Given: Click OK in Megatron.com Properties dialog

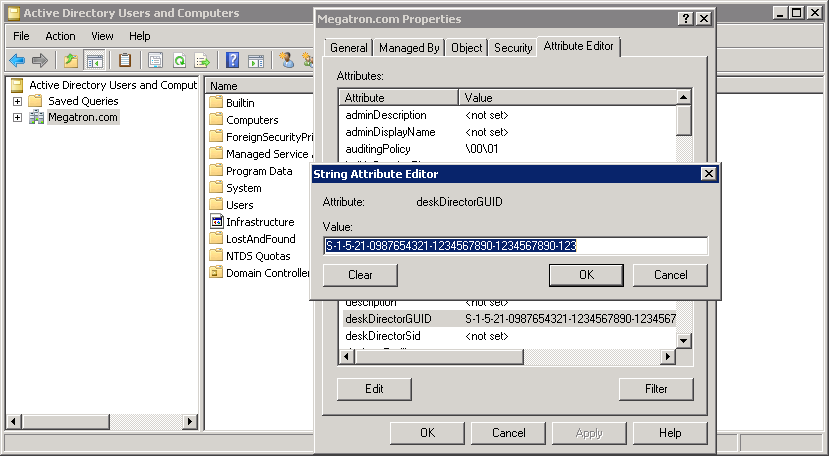Looking at the screenshot, I should (427, 433).
